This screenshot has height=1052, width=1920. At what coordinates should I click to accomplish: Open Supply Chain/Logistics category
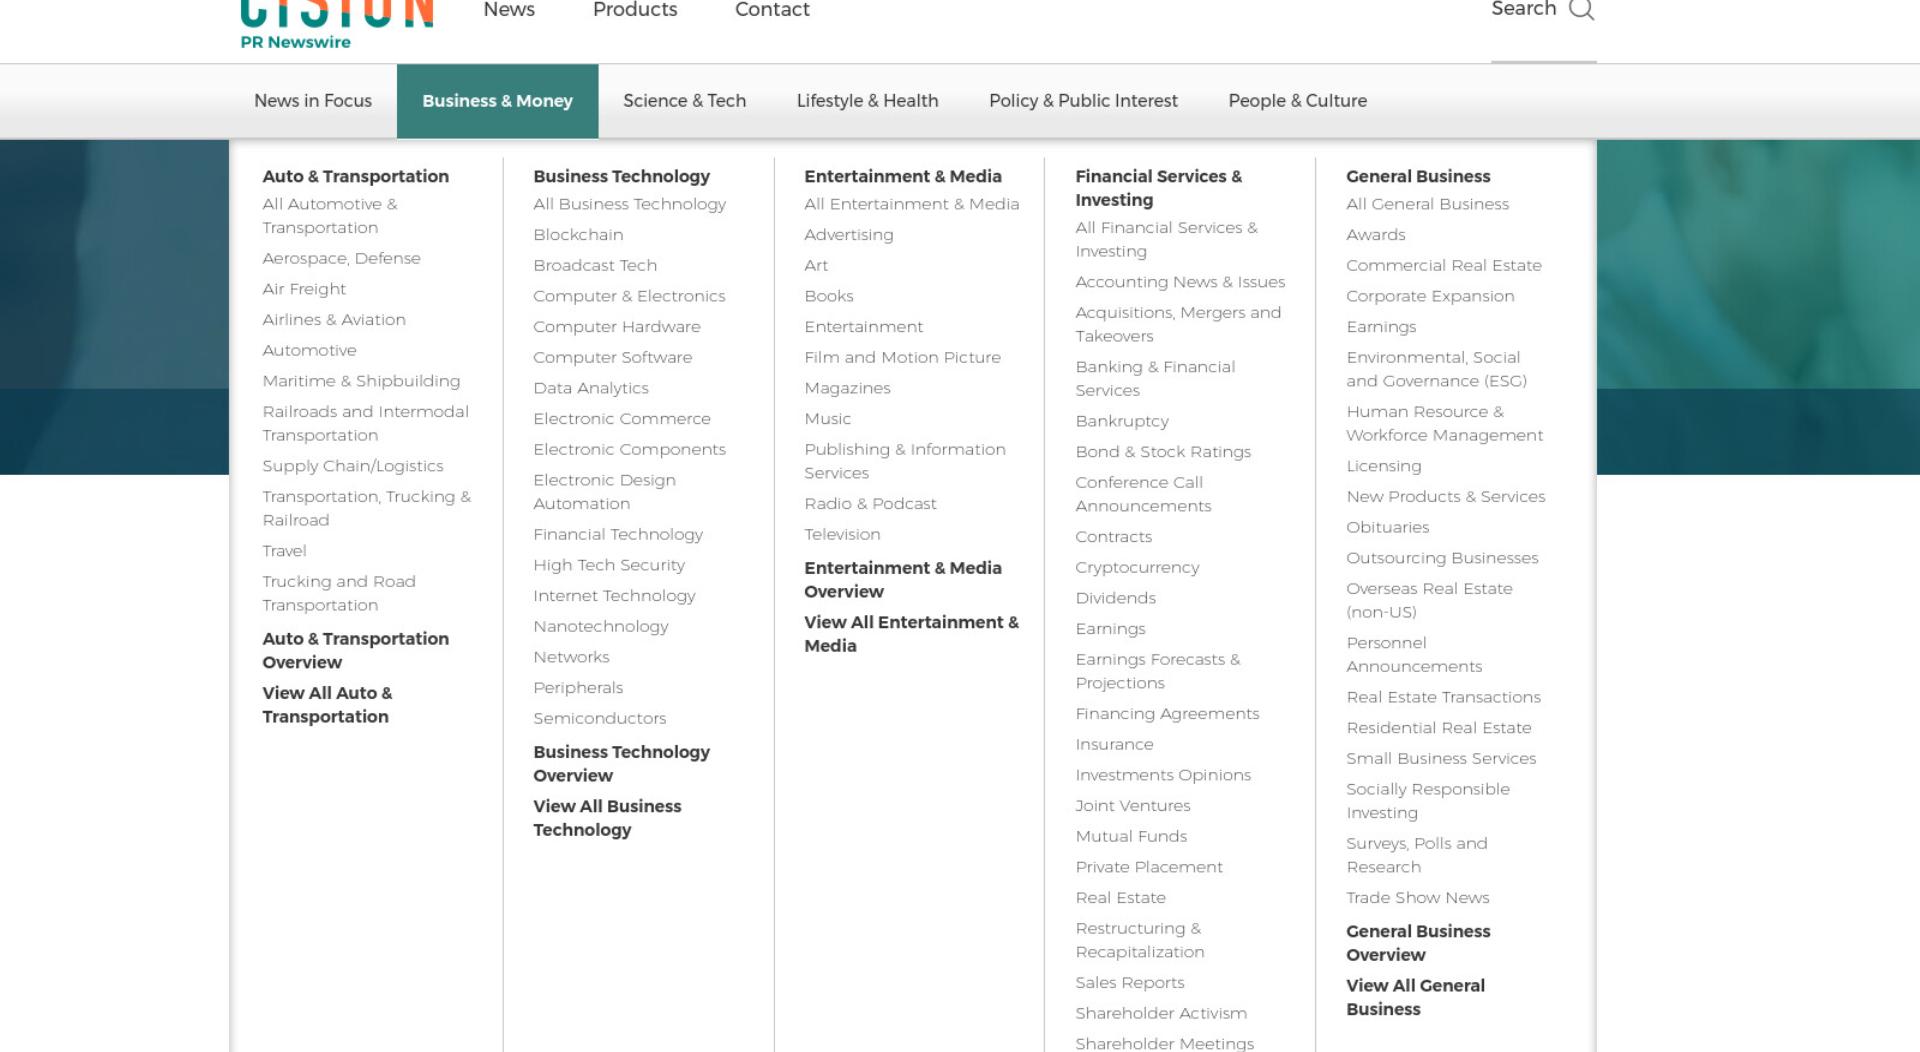pyautogui.click(x=352, y=466)
